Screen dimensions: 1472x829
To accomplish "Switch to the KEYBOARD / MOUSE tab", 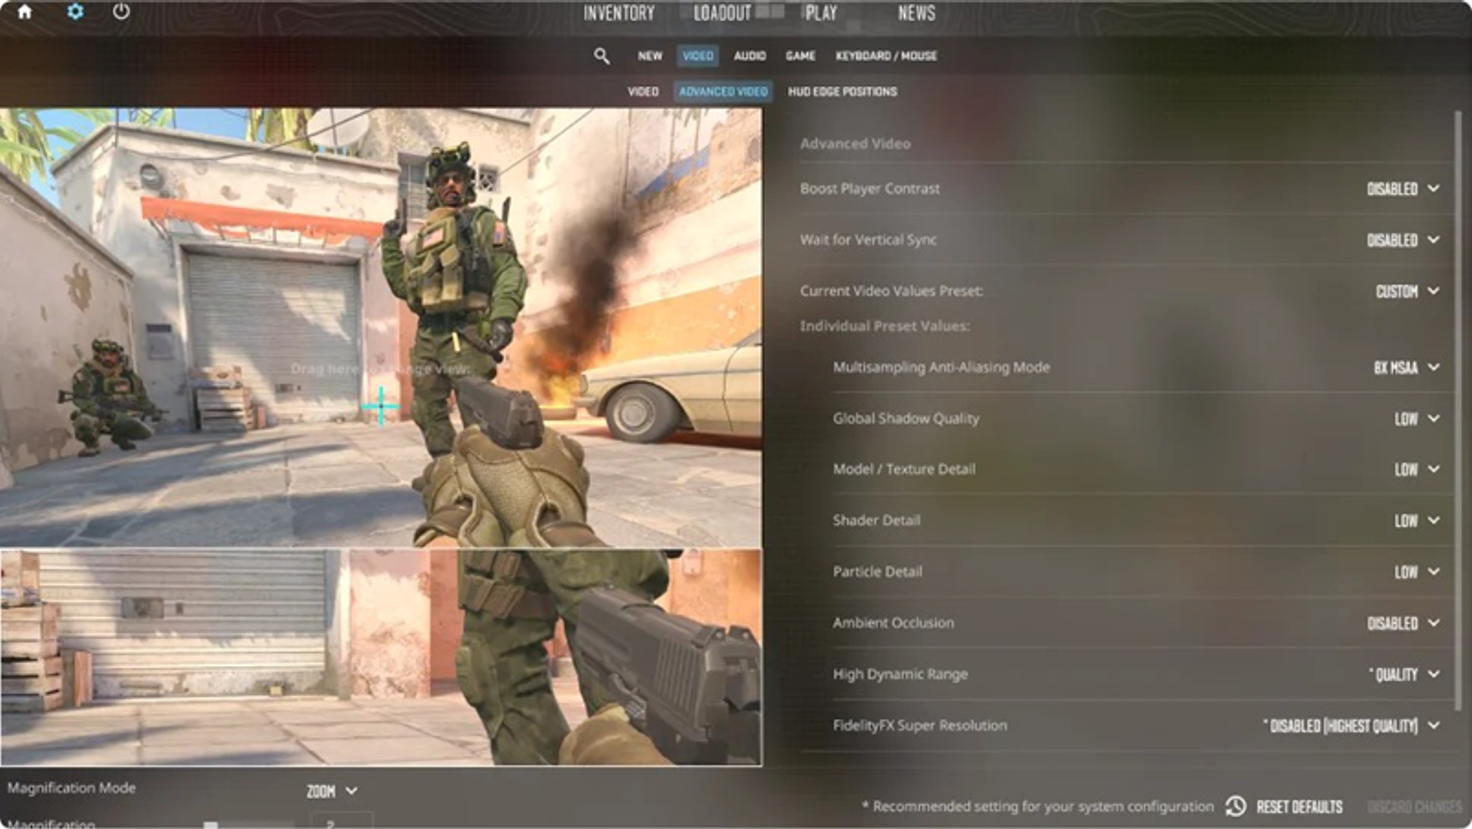I will 887,56.
